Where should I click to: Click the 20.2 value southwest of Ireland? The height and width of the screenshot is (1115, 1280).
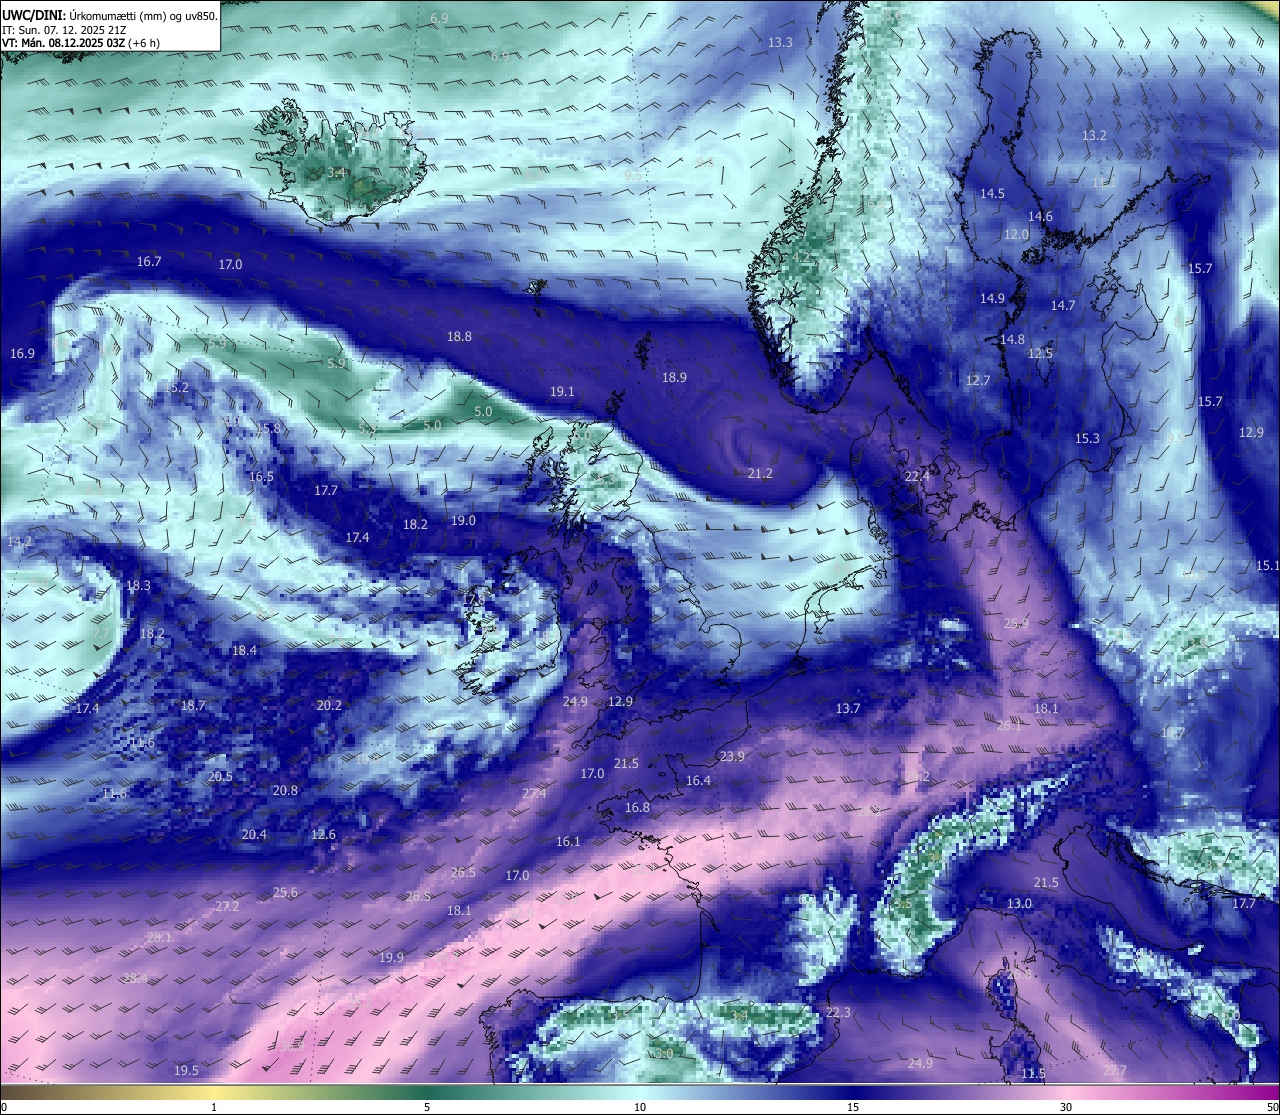pyautogui.click(x=329, y=705)
